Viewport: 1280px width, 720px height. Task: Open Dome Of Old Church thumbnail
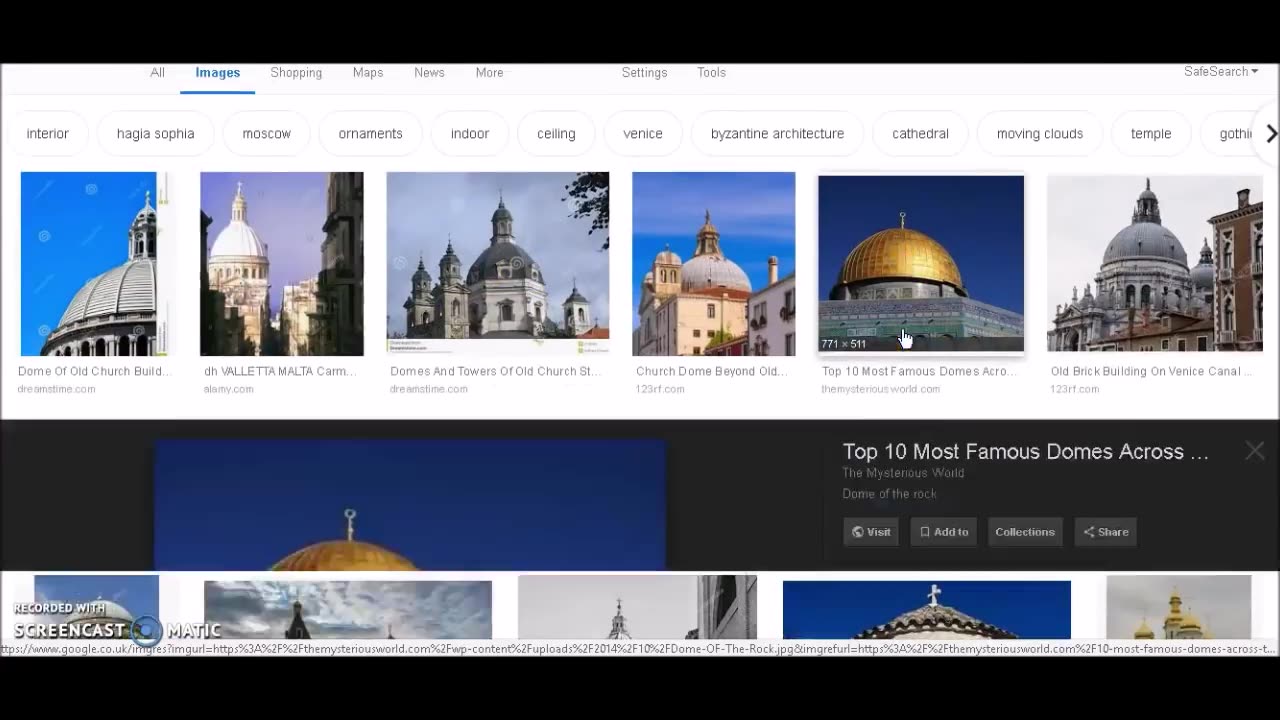coord(96,264)
